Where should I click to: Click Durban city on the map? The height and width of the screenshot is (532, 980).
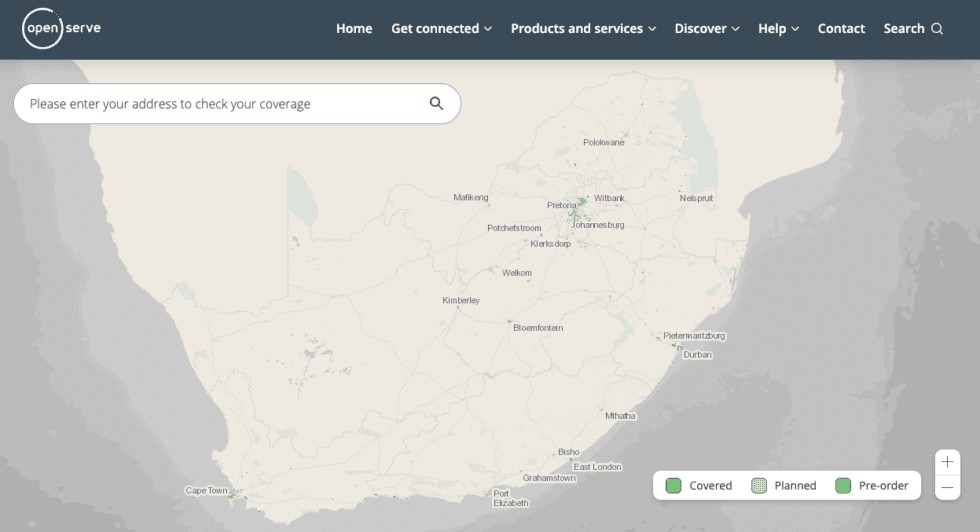pos(697,354)
